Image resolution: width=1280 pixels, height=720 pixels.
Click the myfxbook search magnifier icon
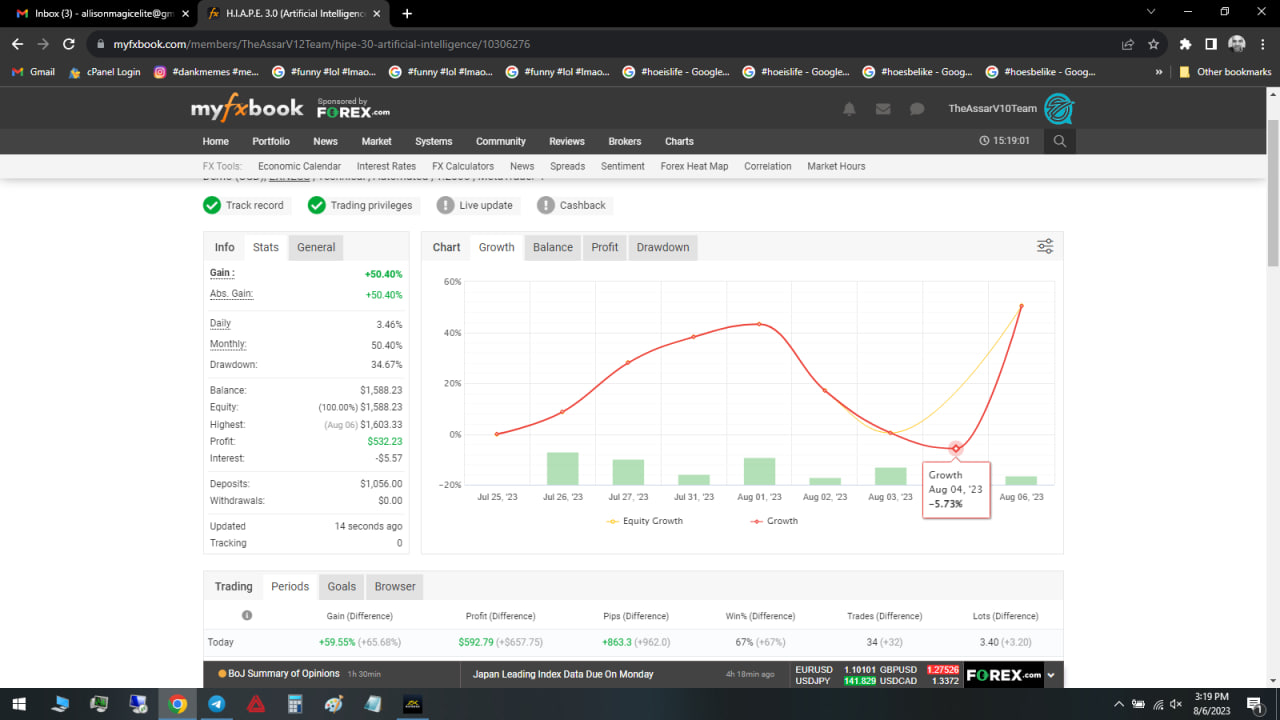1060,141
